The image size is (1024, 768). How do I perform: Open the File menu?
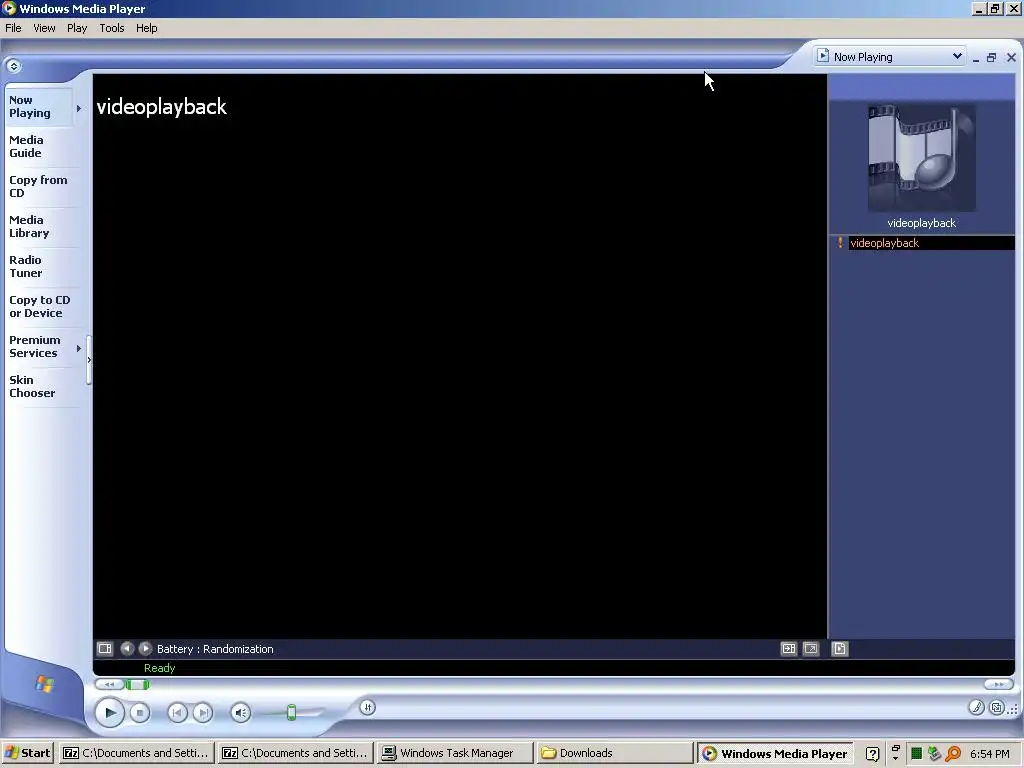click(13, 28)
